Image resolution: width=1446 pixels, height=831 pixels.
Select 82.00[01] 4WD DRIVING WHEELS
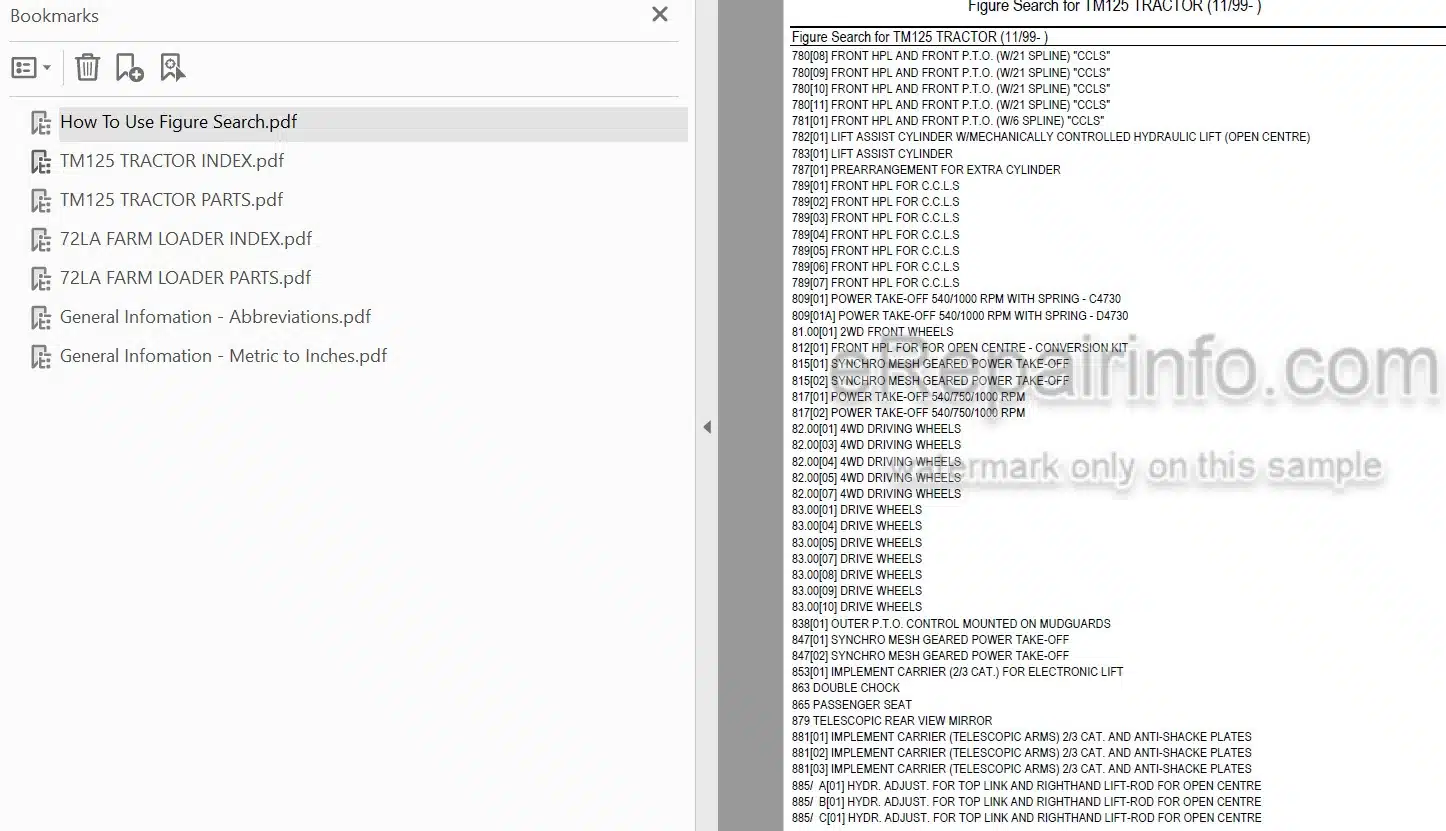(x=876, y=429)
